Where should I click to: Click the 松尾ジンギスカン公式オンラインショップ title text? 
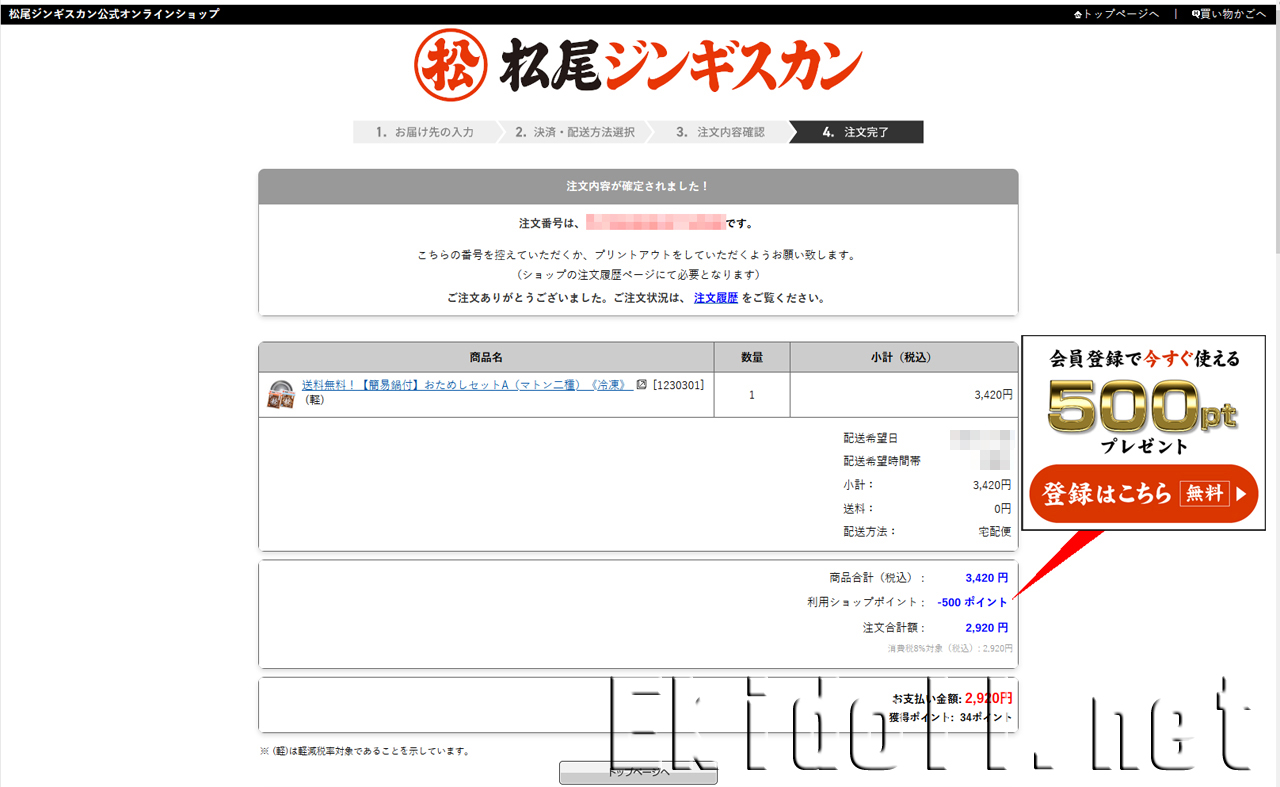(114, 14)
